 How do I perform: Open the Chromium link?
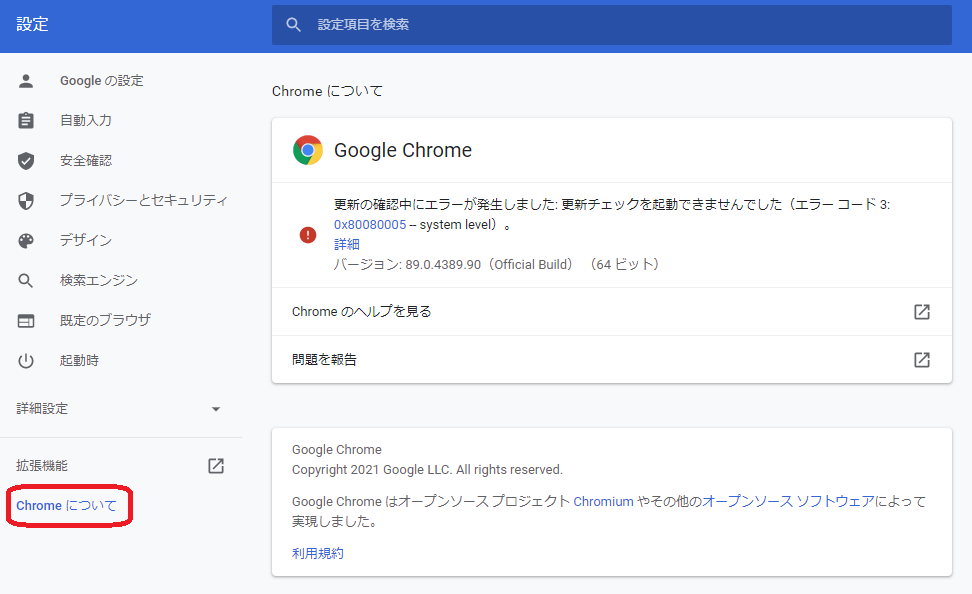603,502
